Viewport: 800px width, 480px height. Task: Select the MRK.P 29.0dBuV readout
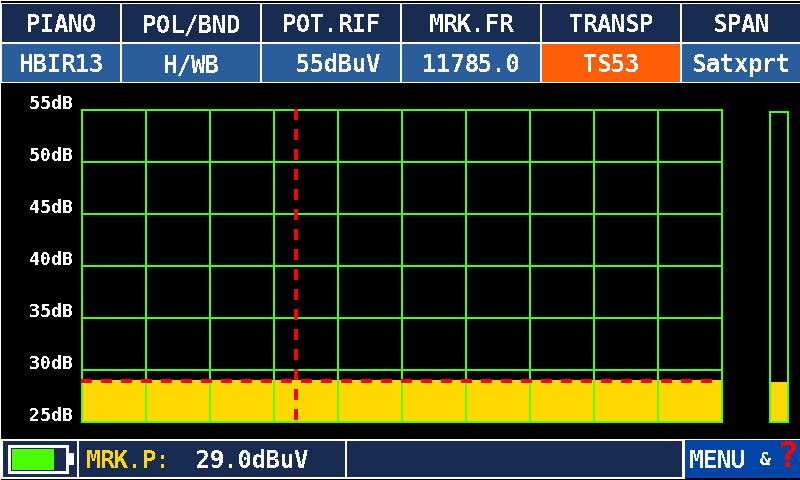point(212,459)
